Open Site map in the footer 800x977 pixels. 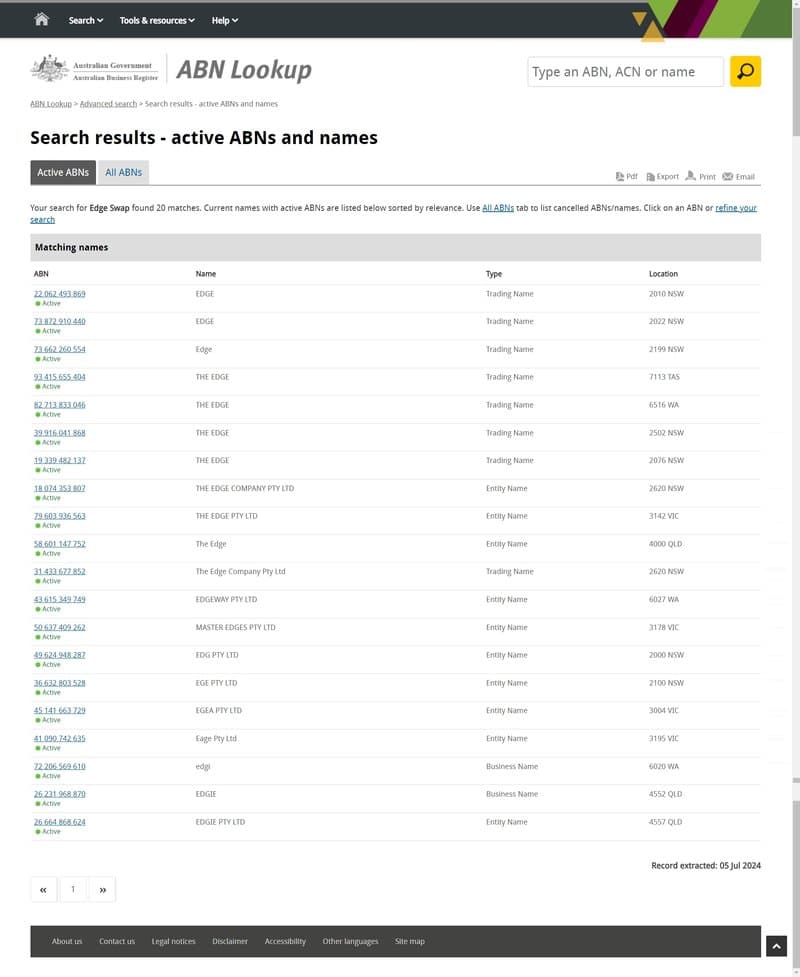[410, 941]
